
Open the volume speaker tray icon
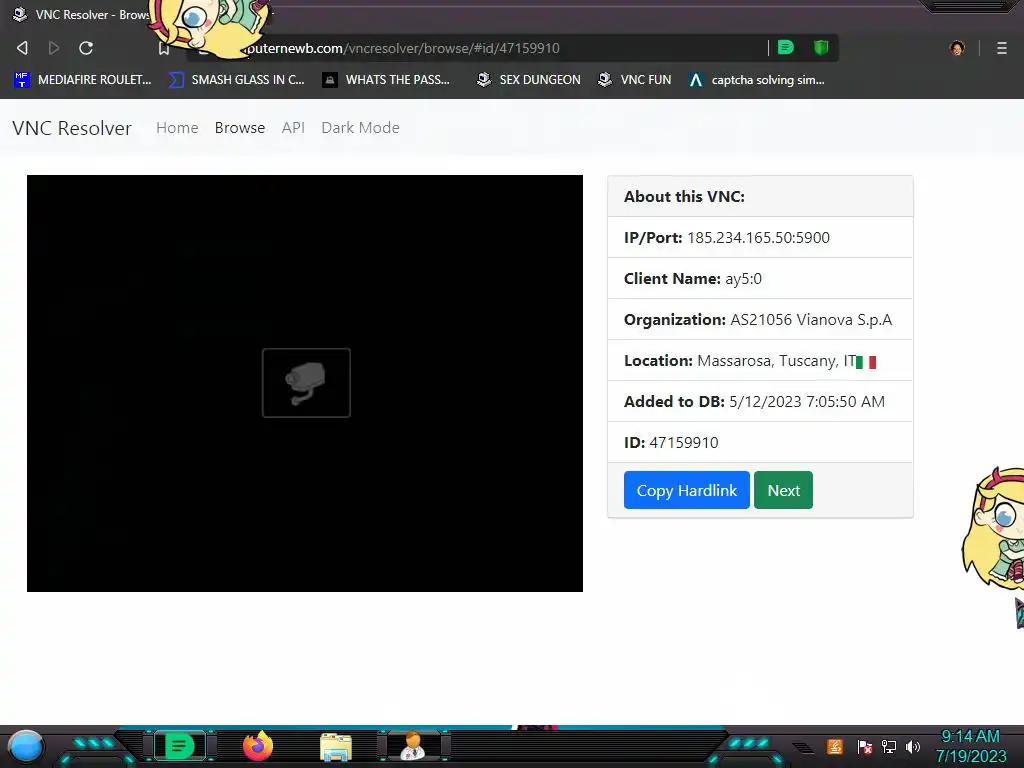[912, 746]
